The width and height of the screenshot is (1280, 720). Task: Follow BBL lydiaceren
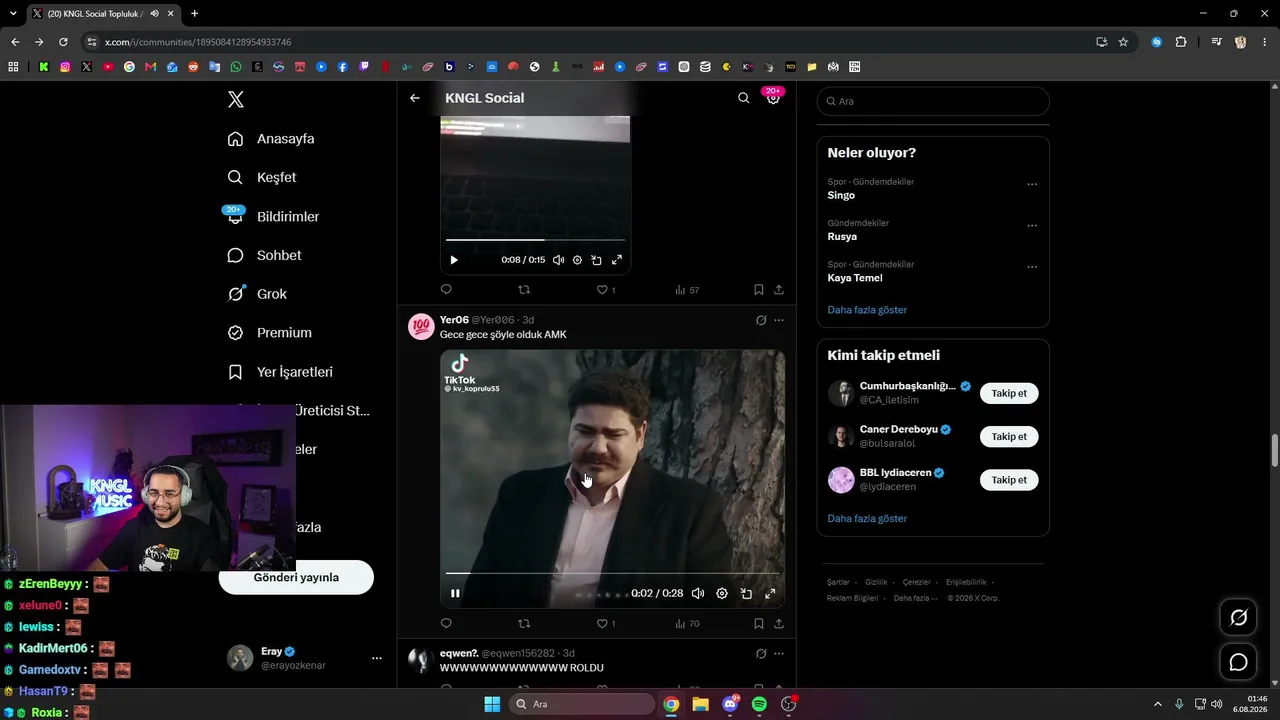tap(1009, 480)
